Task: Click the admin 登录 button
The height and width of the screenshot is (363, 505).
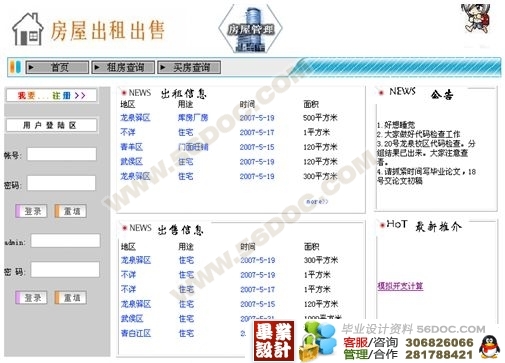Action: (31, 298)
